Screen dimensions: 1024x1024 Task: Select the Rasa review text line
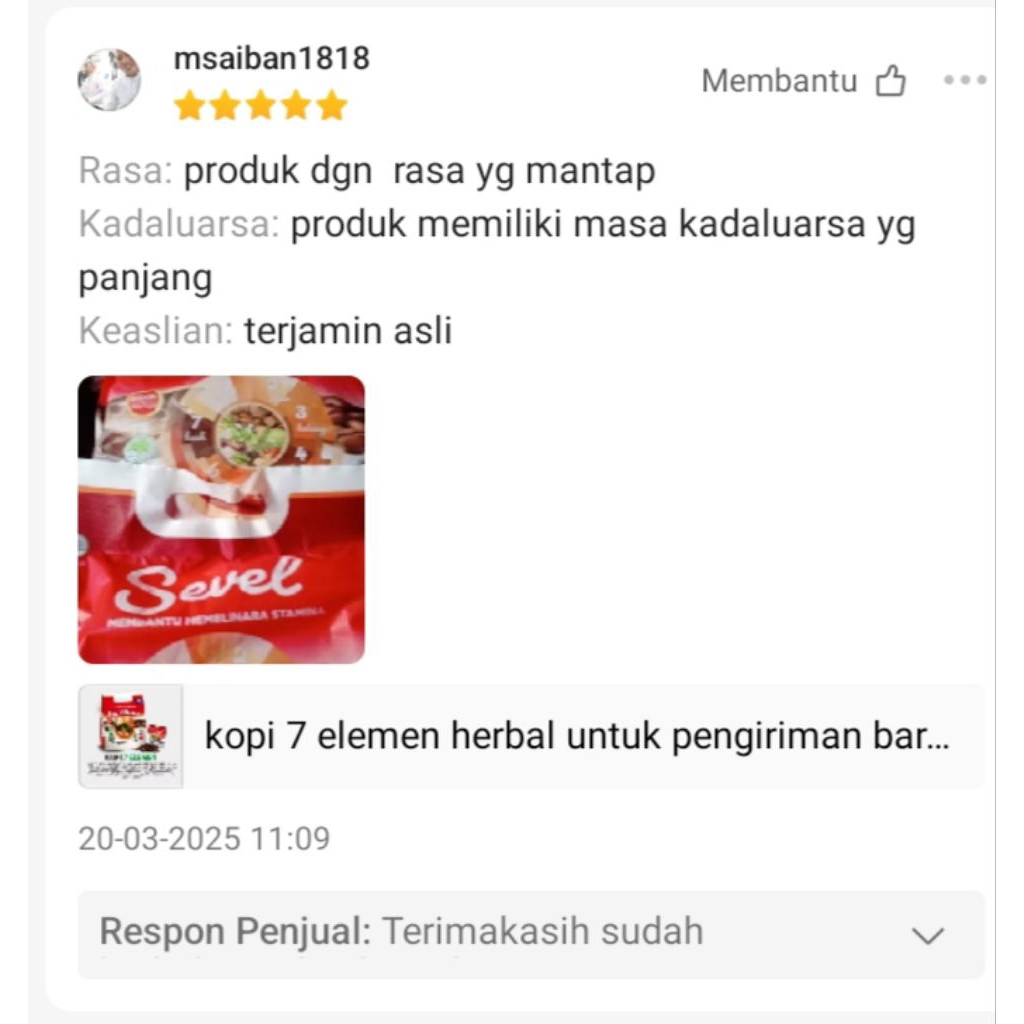point(367,172)
